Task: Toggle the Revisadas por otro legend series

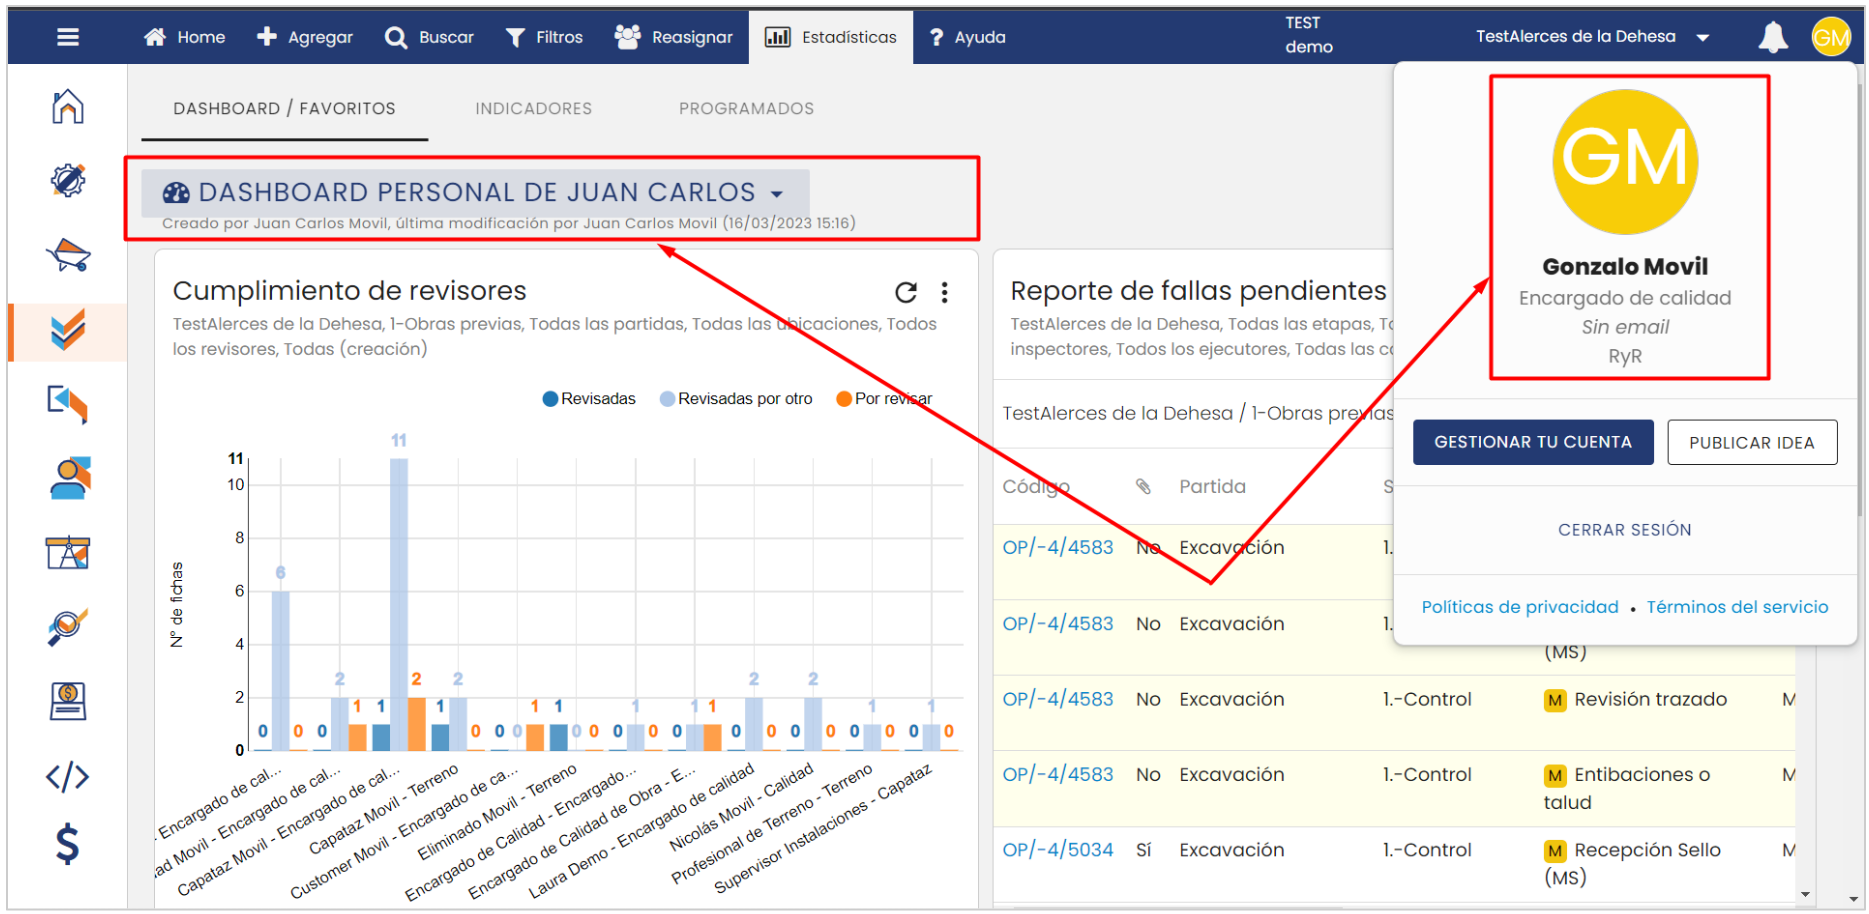Action: point(736,399)
